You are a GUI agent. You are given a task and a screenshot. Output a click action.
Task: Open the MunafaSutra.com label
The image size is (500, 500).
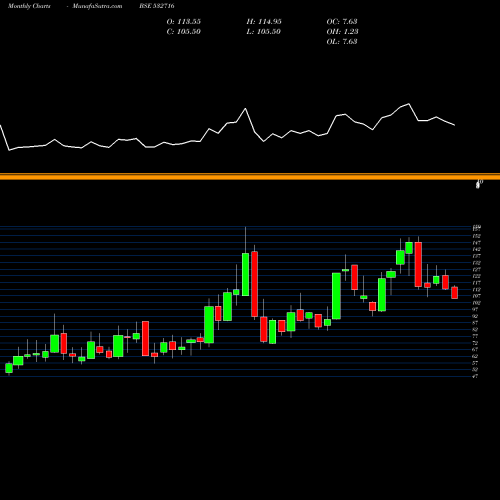point(97,6)
